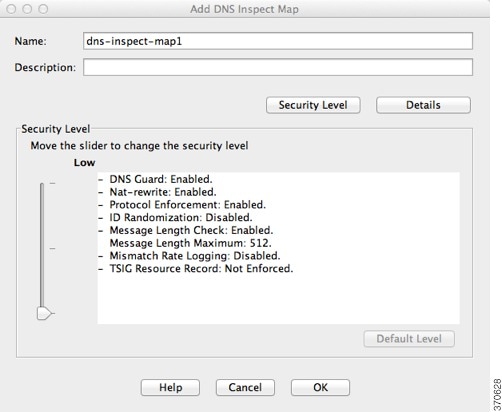Cancel the Add DNS Inspect Map dialog
This screenshot has height=412, width=502.
(245, 387)
